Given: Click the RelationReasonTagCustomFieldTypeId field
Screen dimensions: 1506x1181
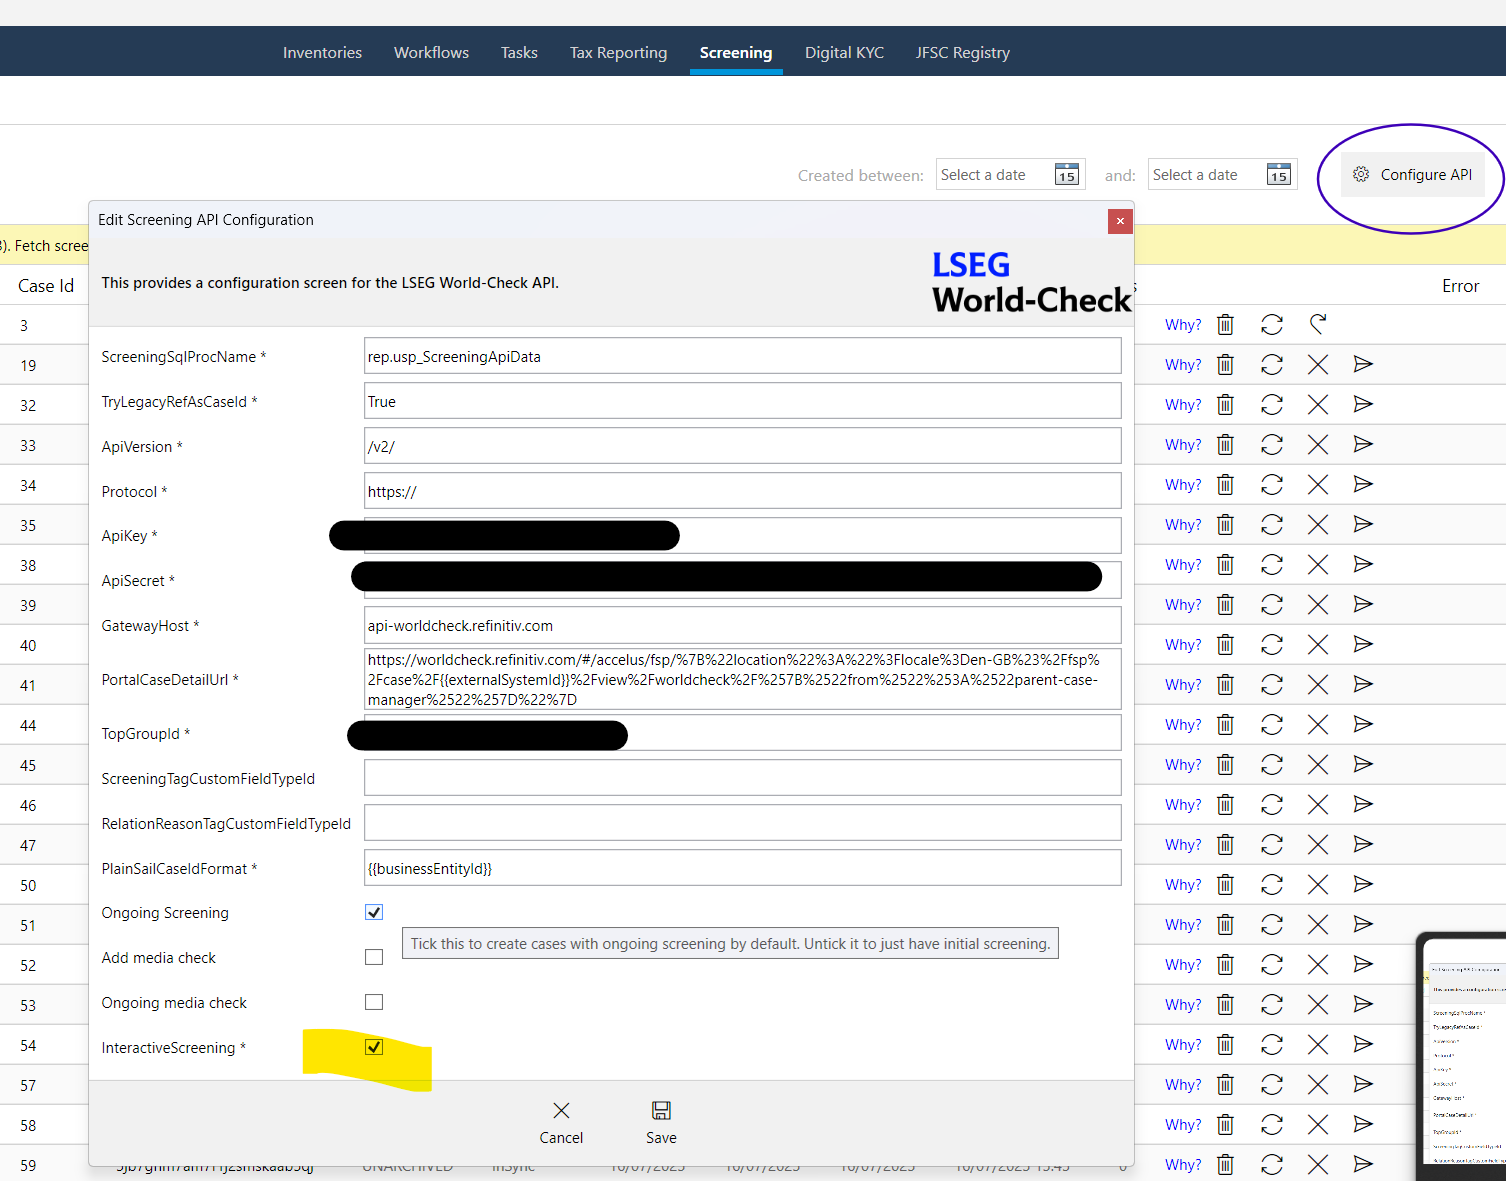Looking at the screenshot, I should (x=743, y=824).
